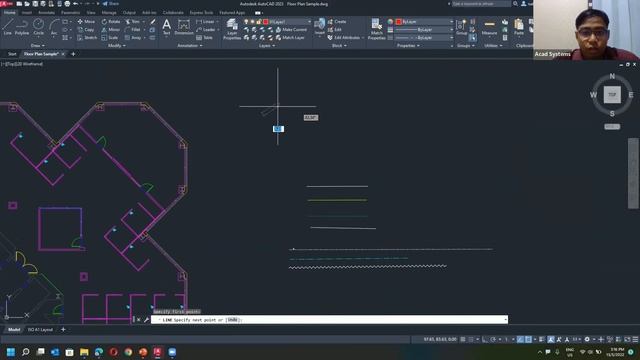Toggle ortho mode in status bar

[485, 339]
